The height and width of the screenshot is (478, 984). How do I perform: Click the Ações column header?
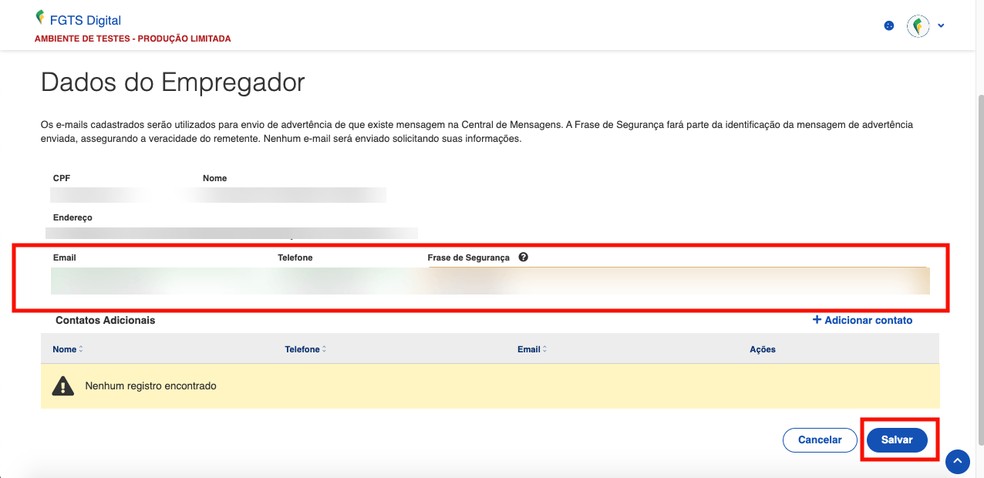tap(762, 349)
